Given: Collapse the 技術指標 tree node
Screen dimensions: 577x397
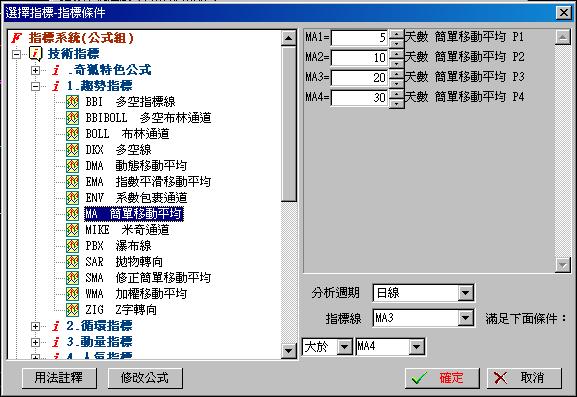Looking at the screenshot, I should (16, 54).
